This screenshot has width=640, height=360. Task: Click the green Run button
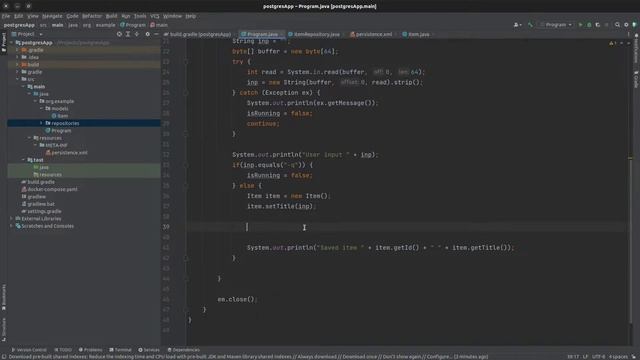580,25
